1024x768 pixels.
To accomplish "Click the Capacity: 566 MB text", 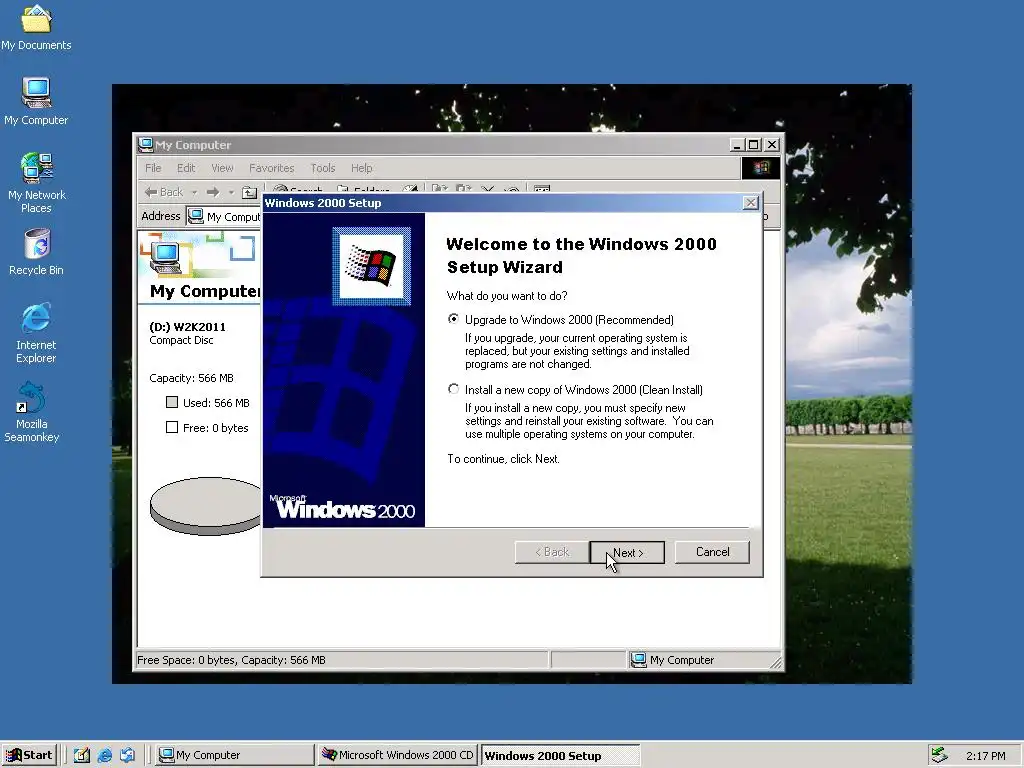I will tap(191, 378).
